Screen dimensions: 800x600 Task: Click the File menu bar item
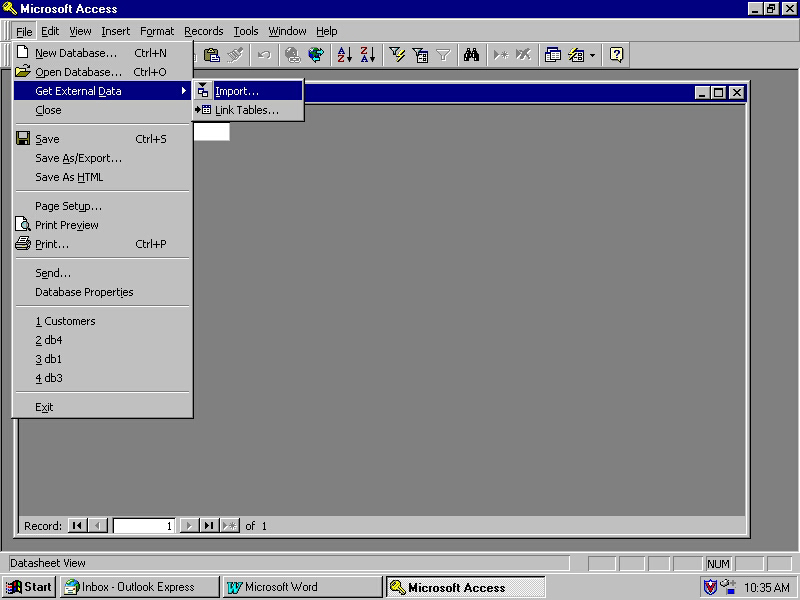24,32
